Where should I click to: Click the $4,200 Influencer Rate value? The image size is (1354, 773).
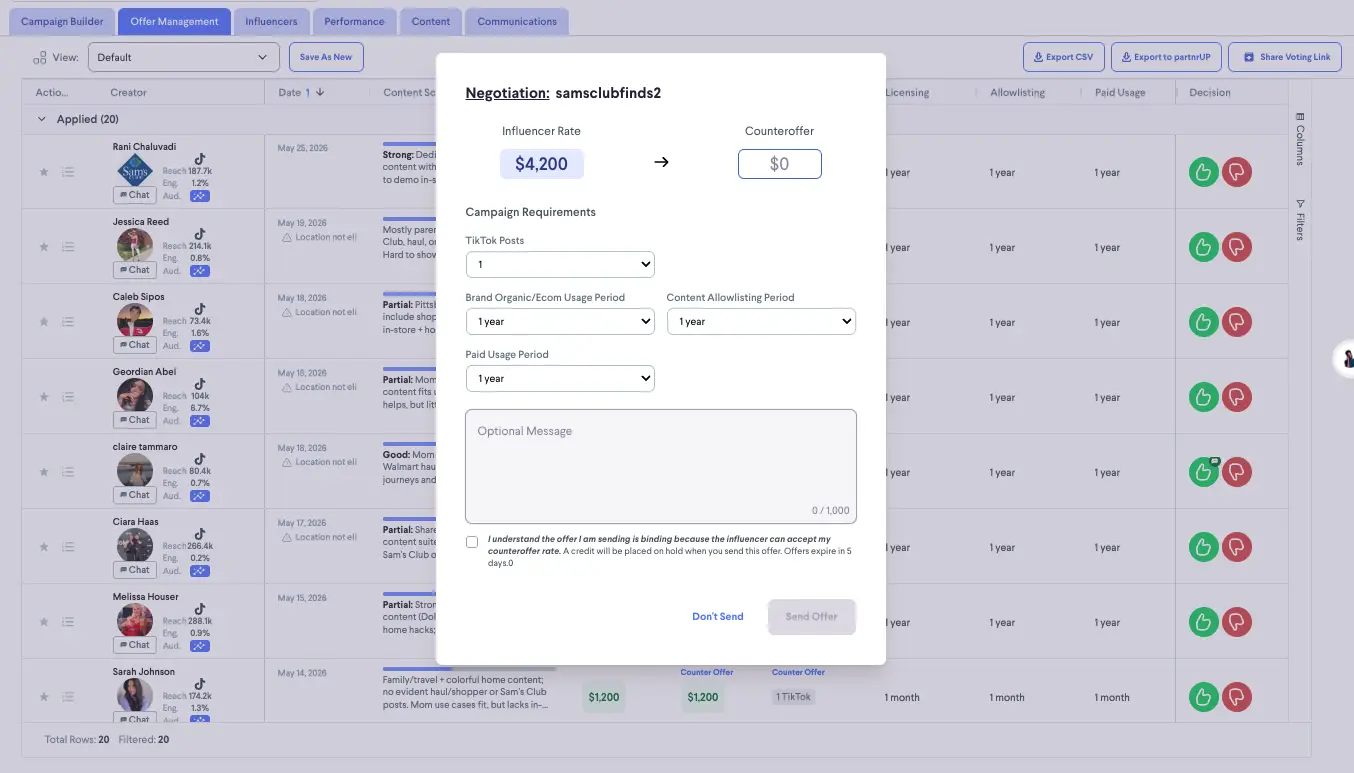pos(541,164)
